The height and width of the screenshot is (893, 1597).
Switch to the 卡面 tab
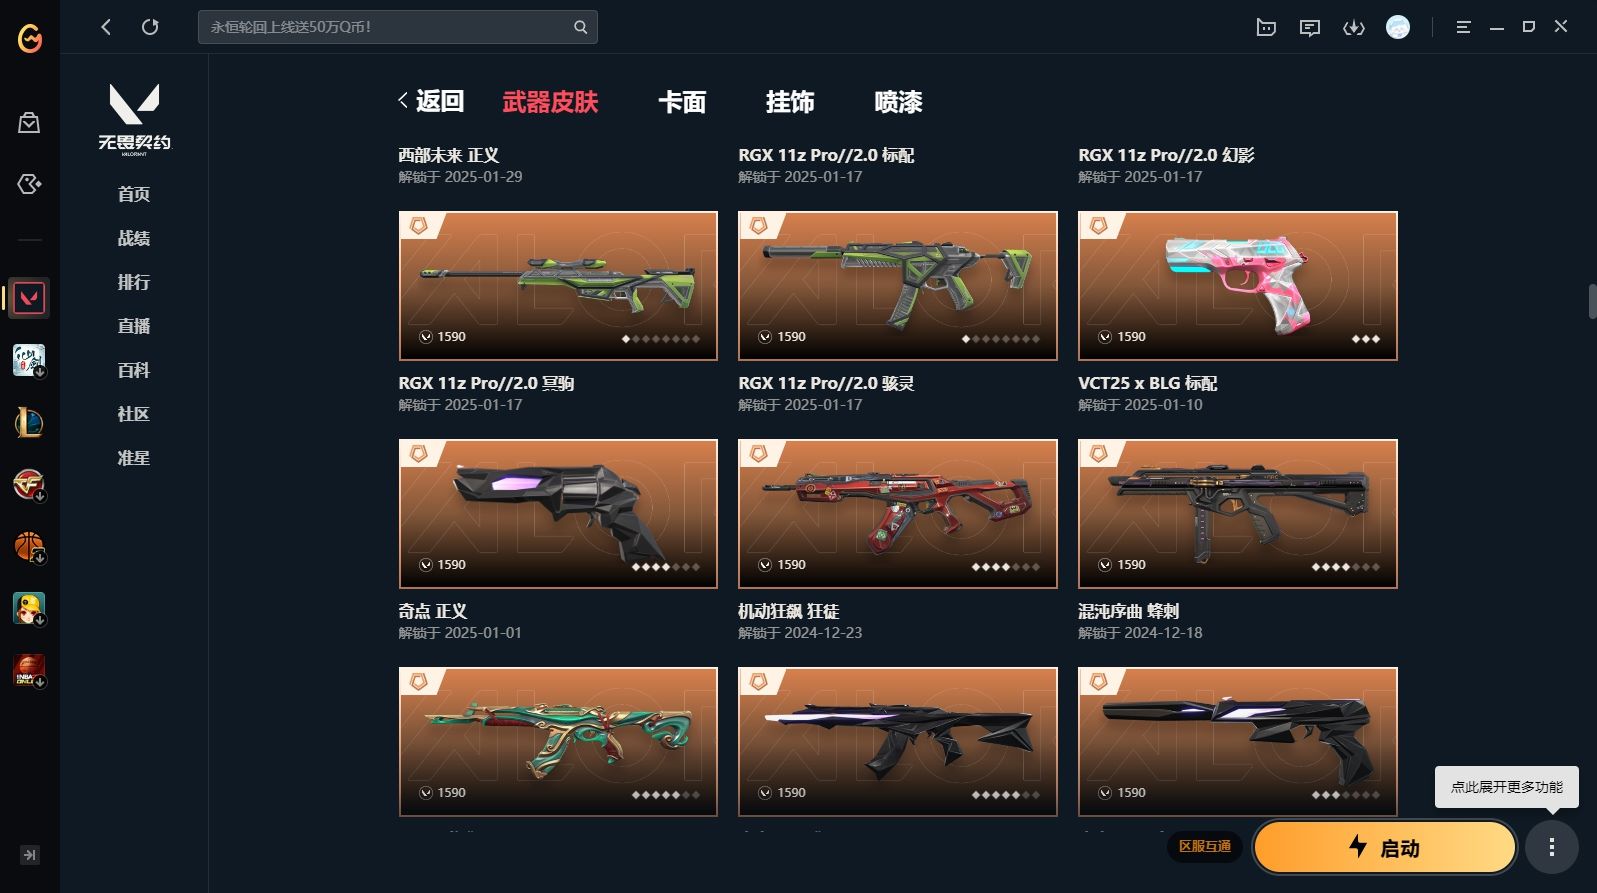(x=682, y=102)
